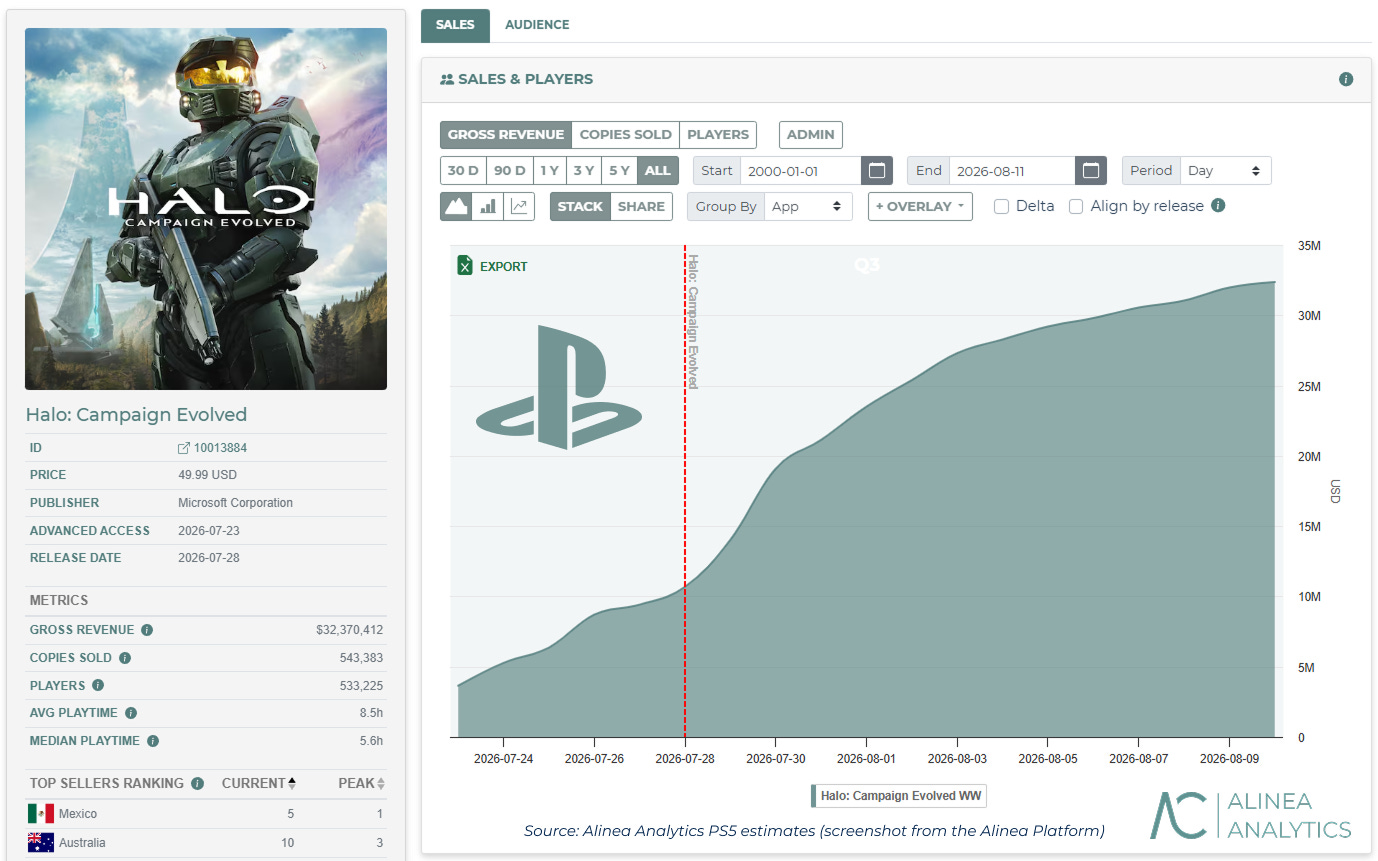Click the average playtime value 8.5h

click(x=371, y=713)
